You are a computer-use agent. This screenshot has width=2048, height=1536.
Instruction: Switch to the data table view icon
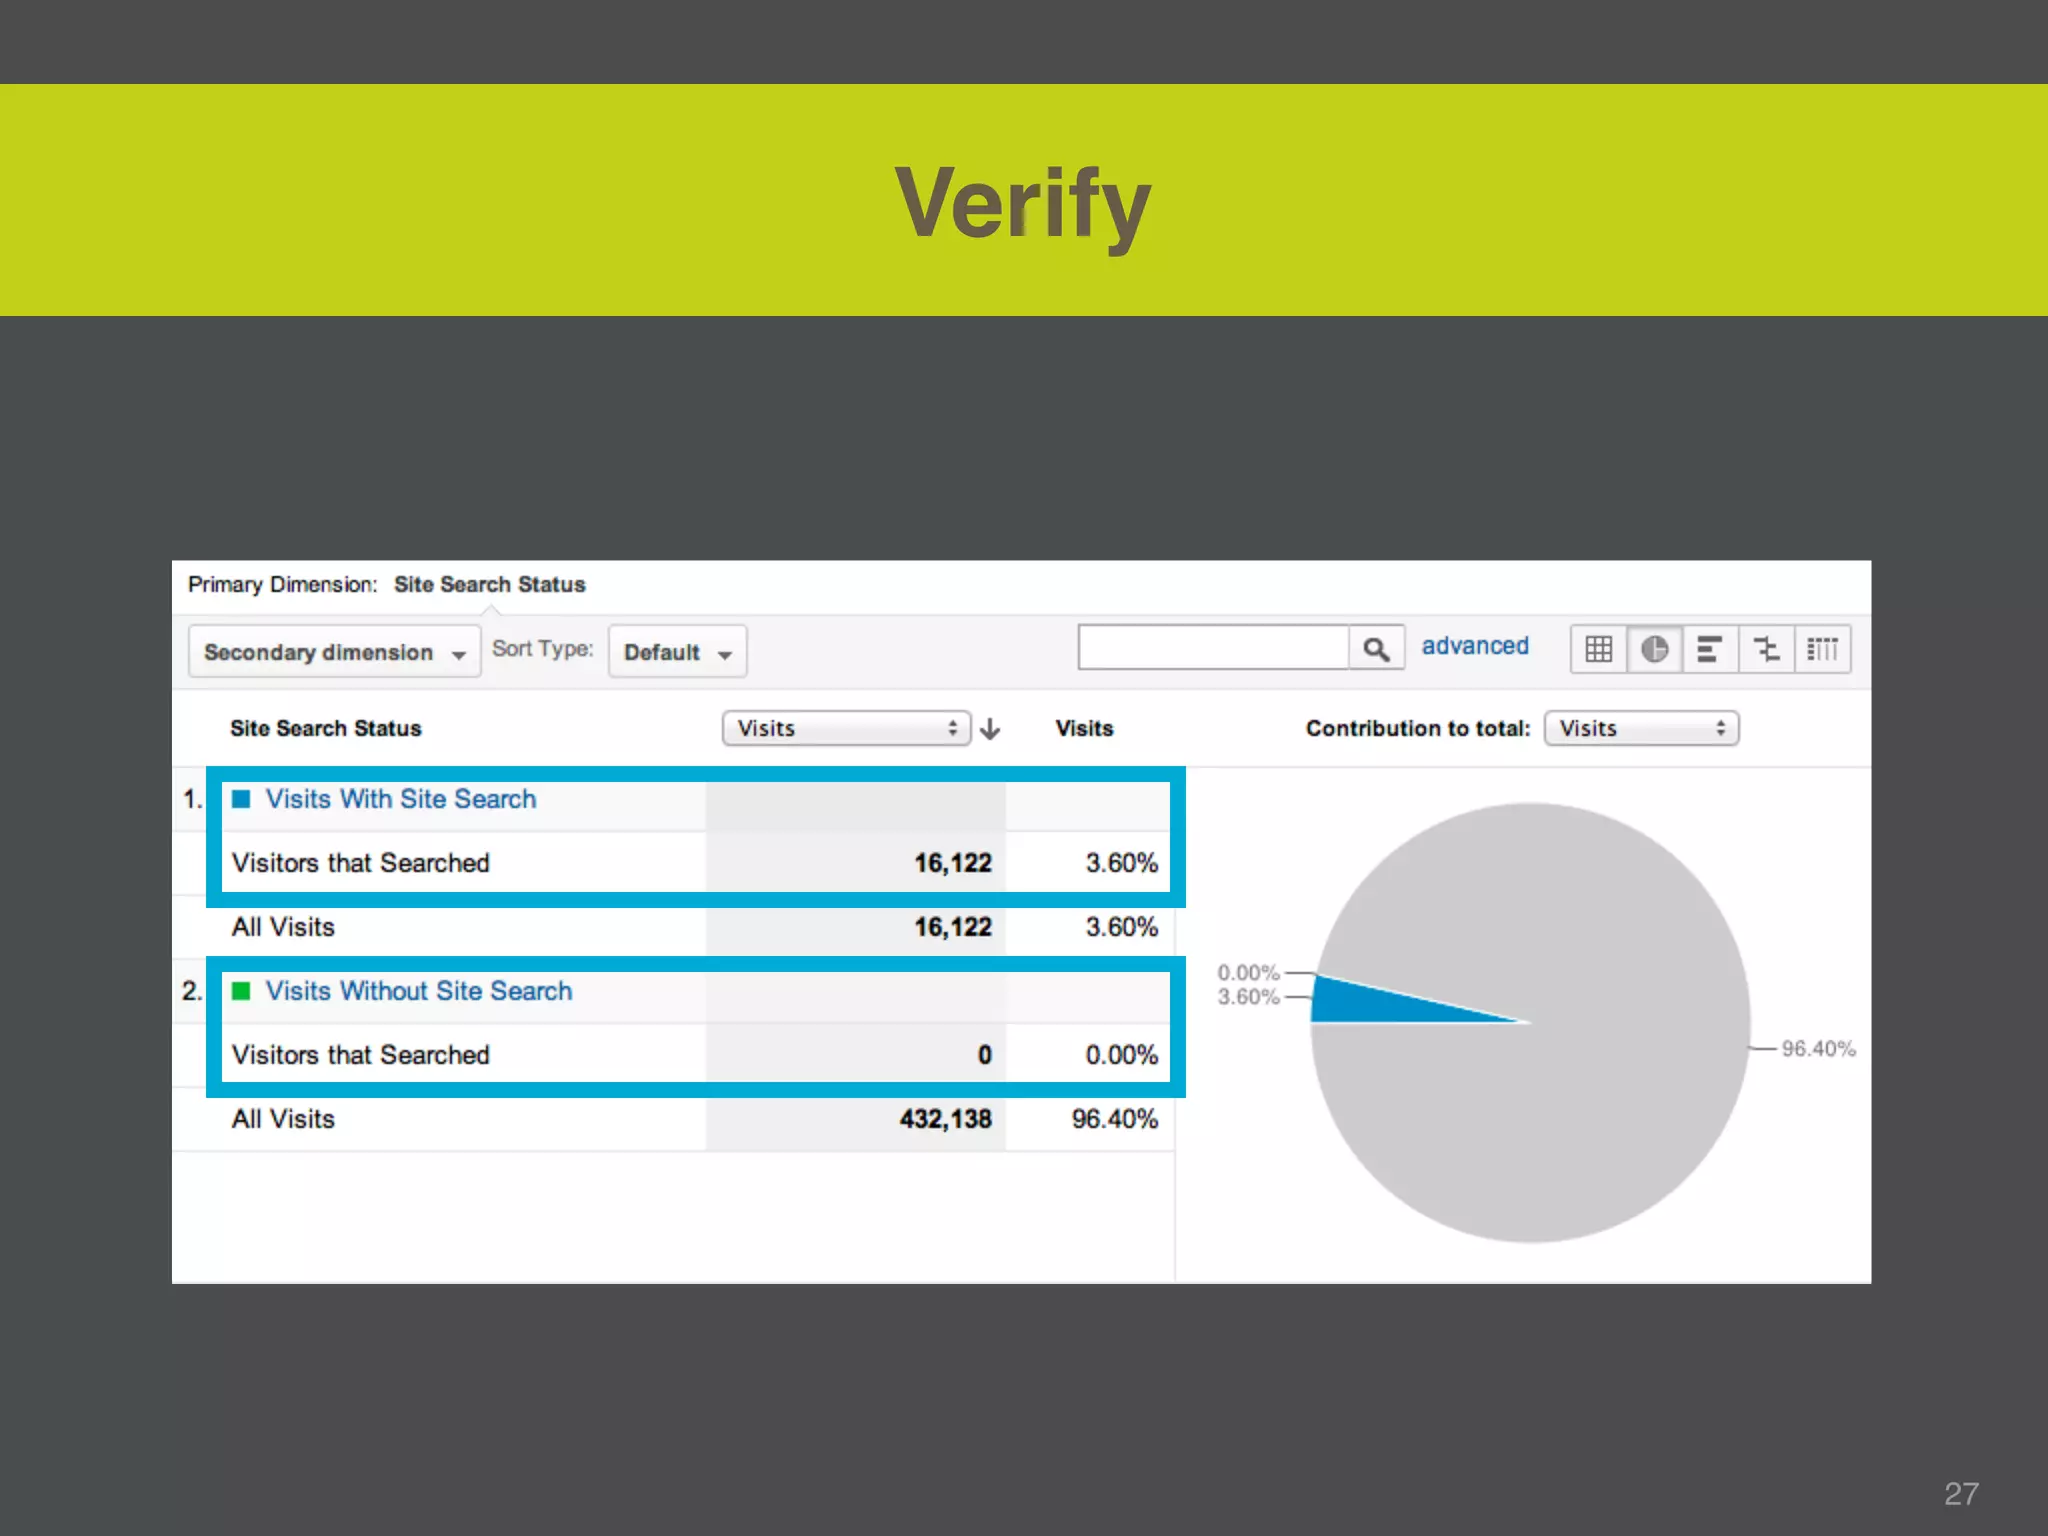click(x=1598, y=650)
